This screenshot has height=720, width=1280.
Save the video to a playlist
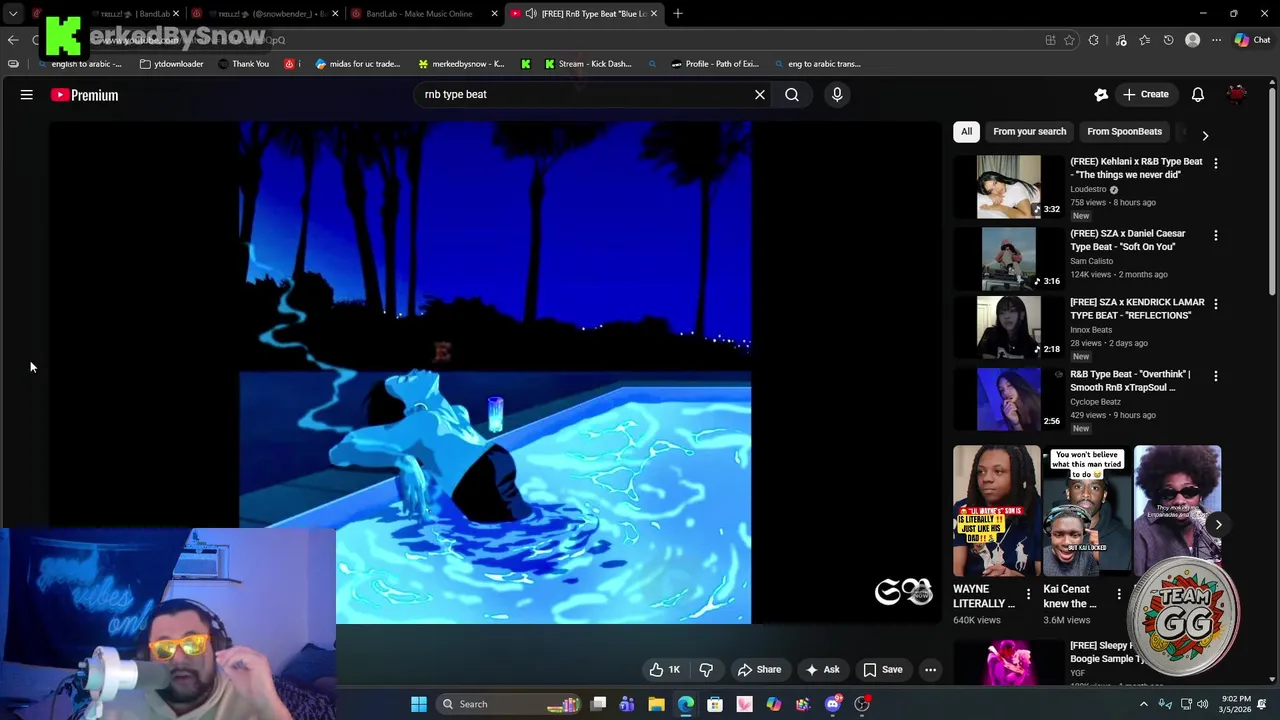pyautogui.click(x=883, y=670)
